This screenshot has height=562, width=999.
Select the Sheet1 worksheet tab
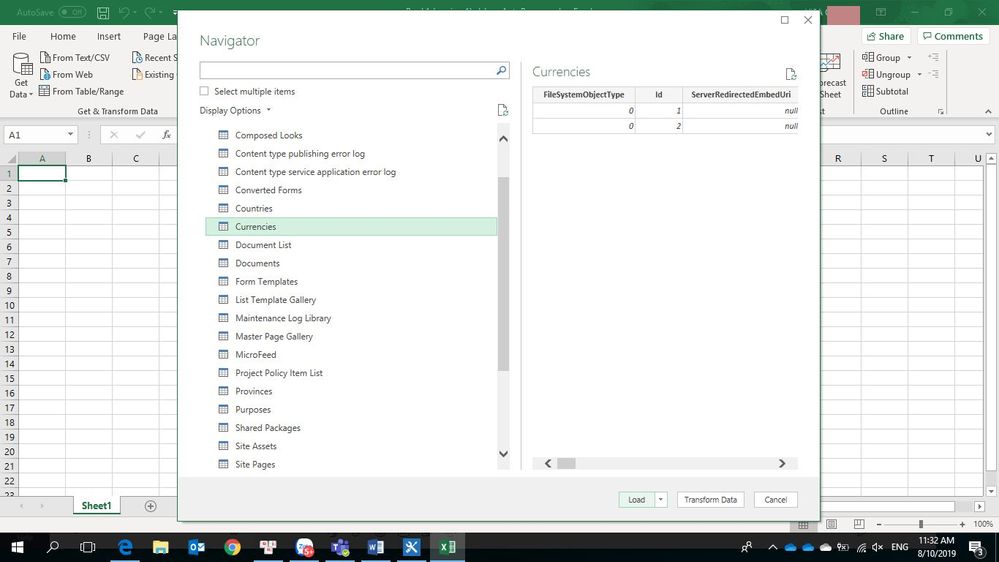(96, 506)
